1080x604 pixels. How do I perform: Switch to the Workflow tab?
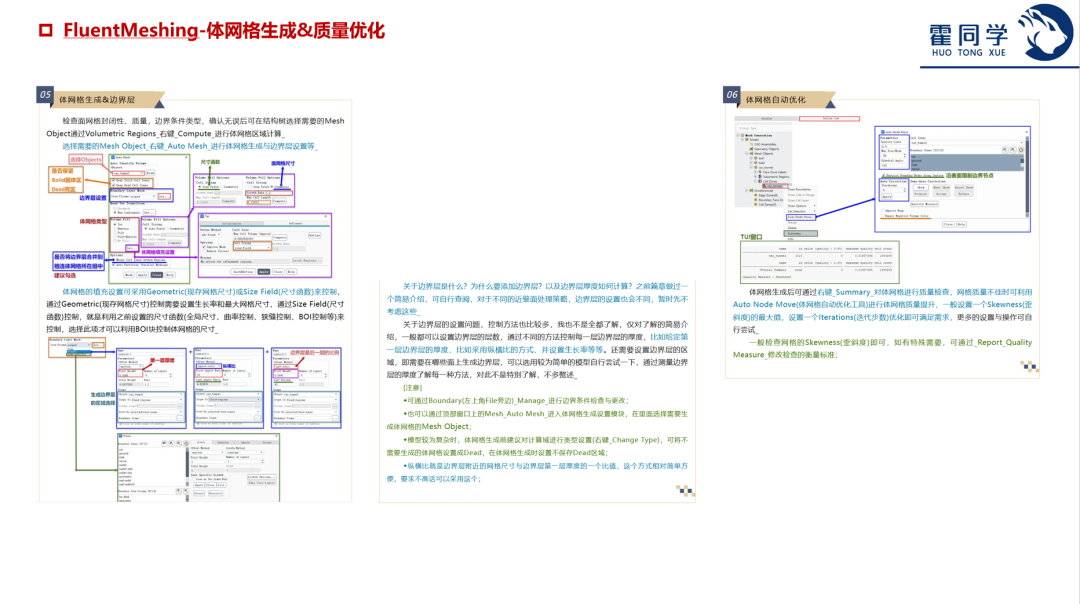click(x=767, y=118)
